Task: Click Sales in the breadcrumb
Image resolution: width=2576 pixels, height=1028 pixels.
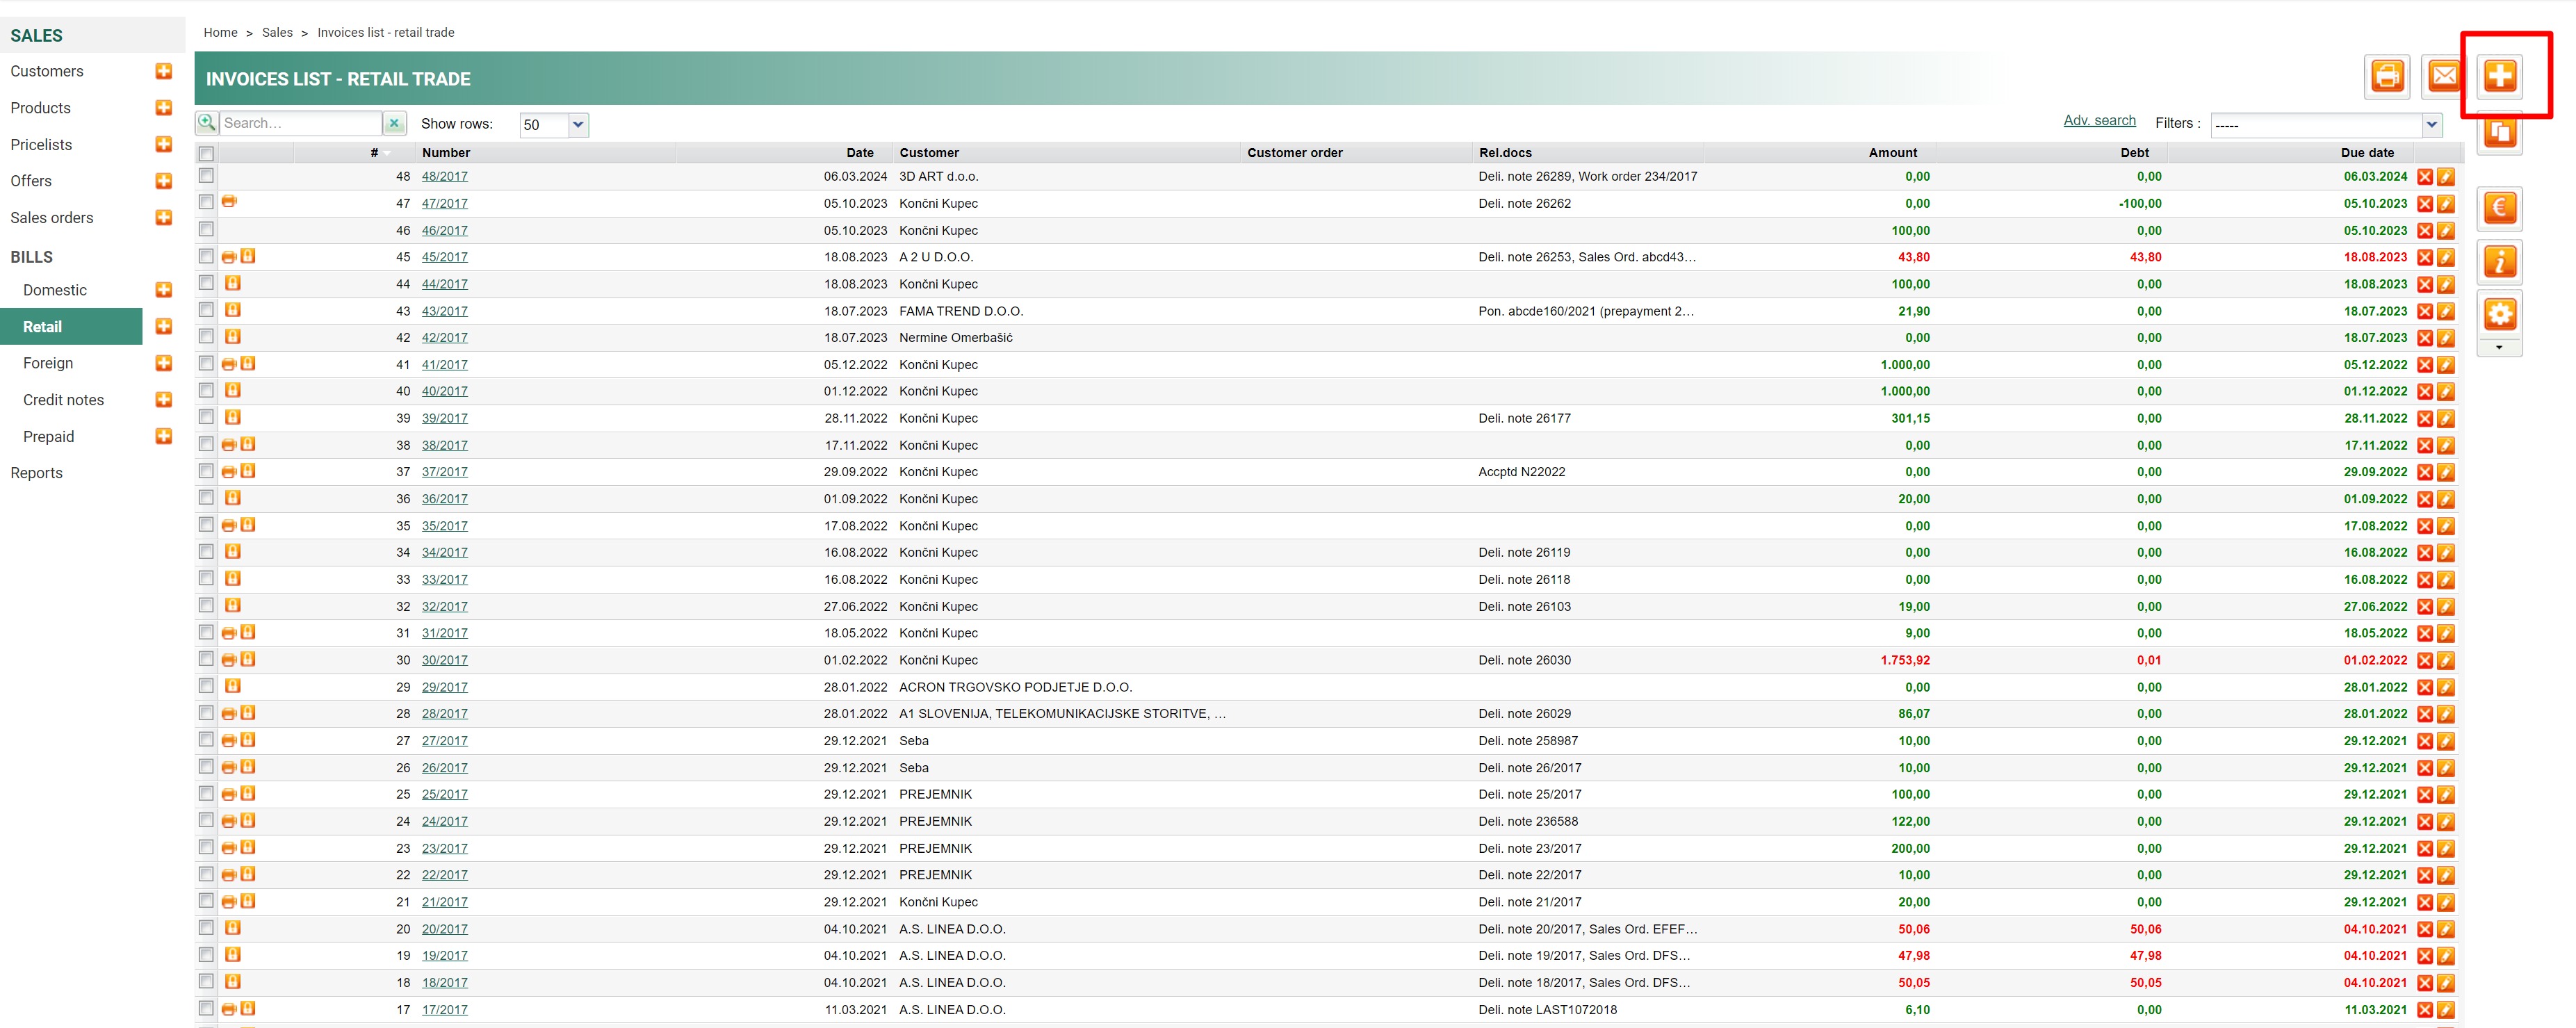Action: [277, 33]
